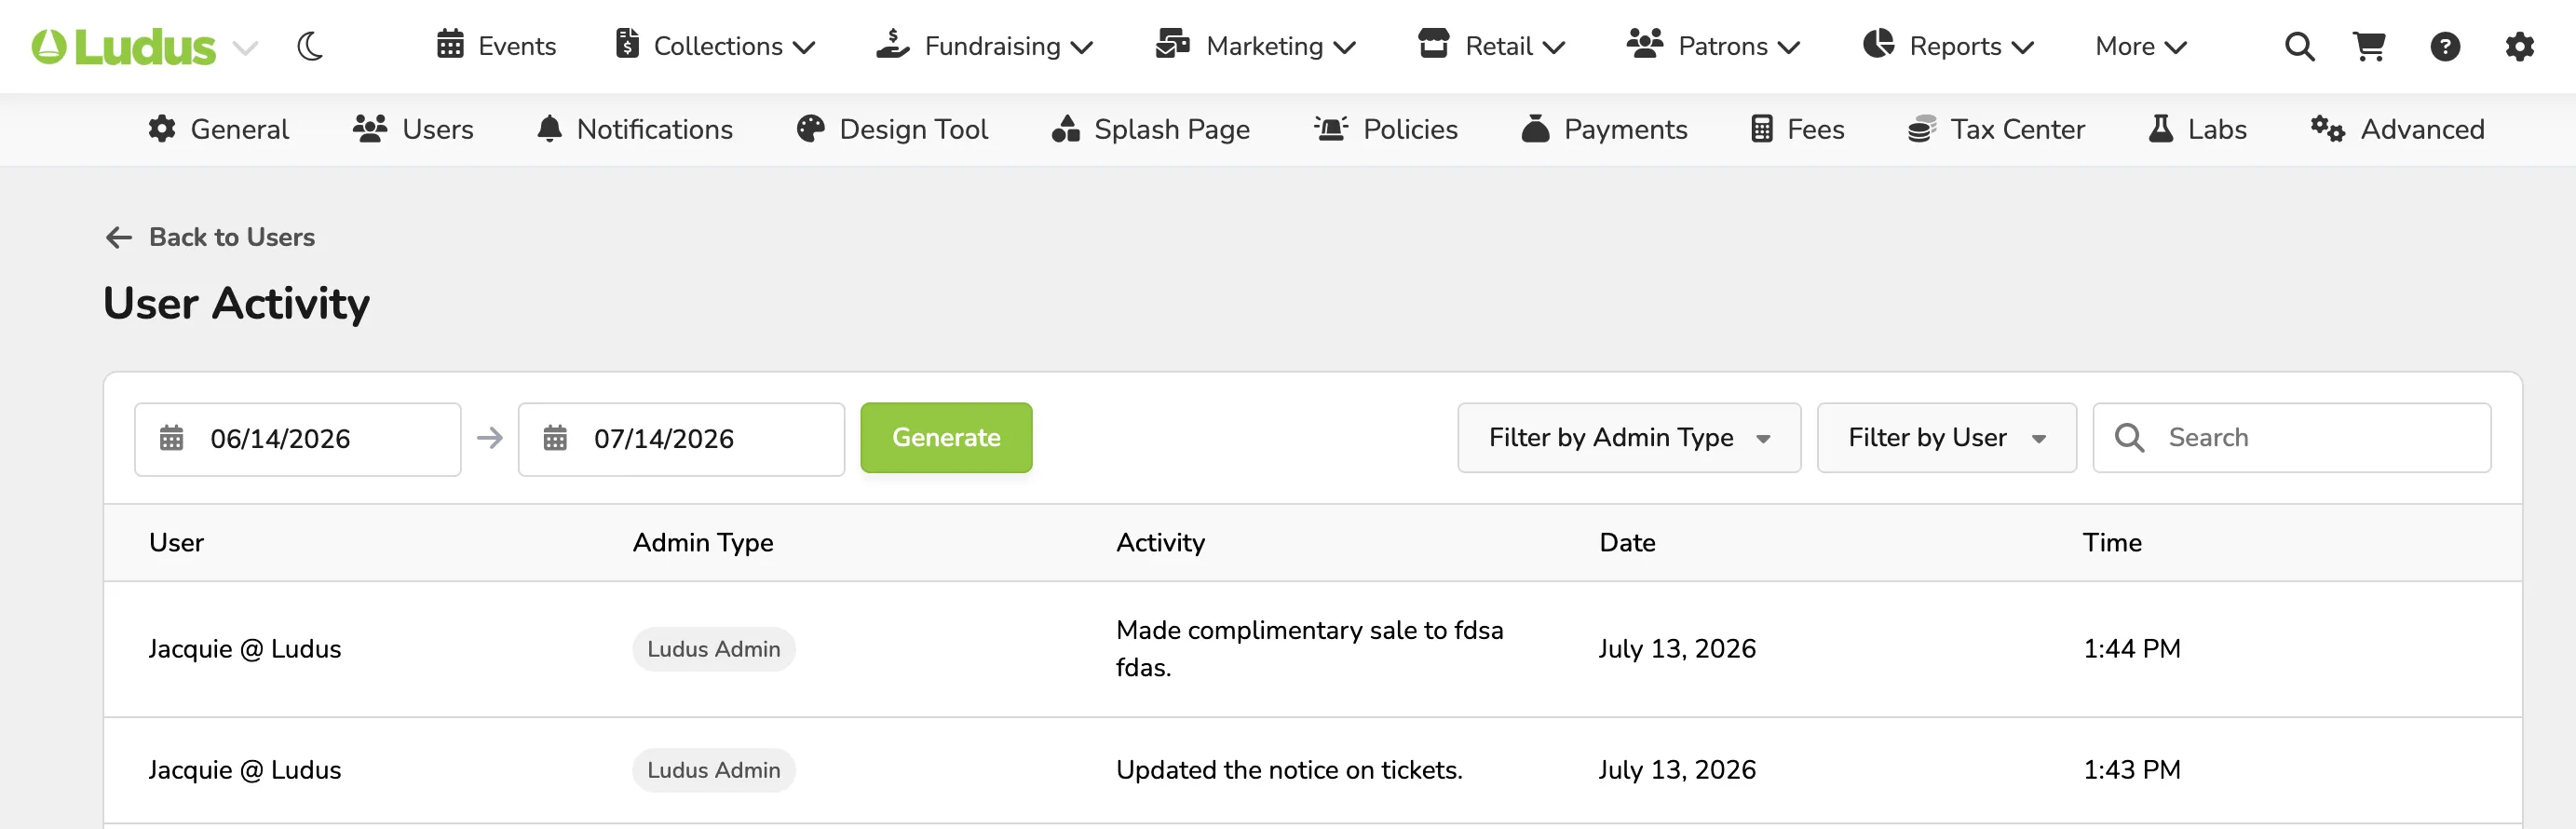Image resolution: width=2576 pixels, height=829 pixels.
Task: Click the end date field 07/14/2026
Action: coord(681,439)
